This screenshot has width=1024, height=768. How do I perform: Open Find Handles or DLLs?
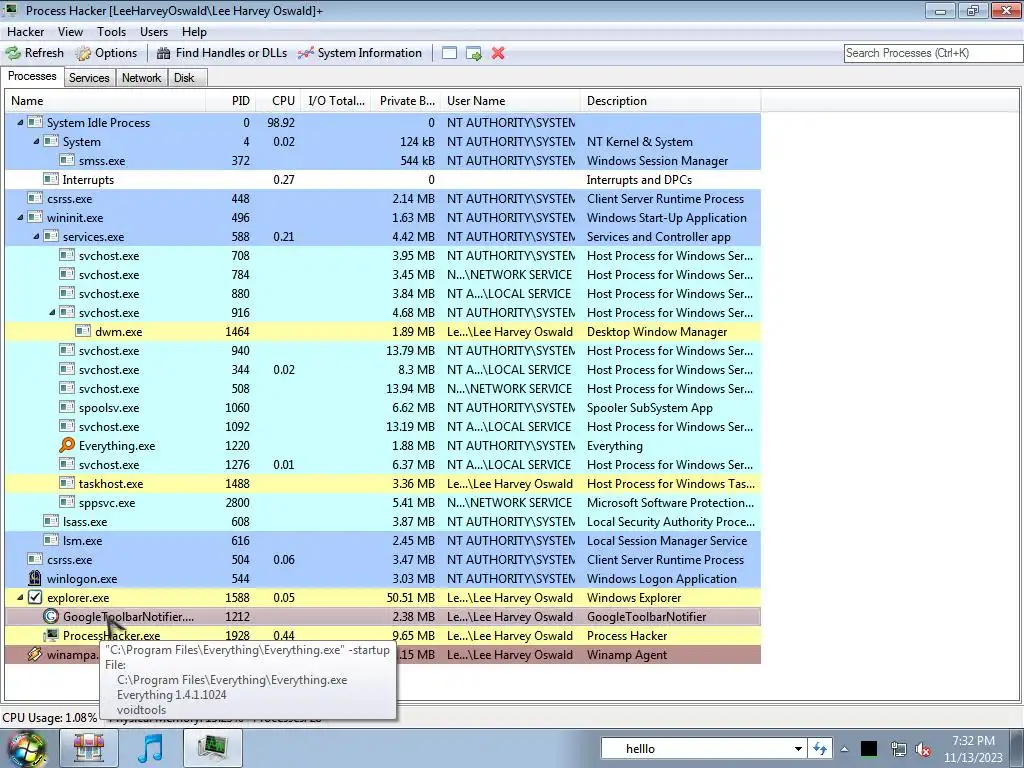point(222,53)
